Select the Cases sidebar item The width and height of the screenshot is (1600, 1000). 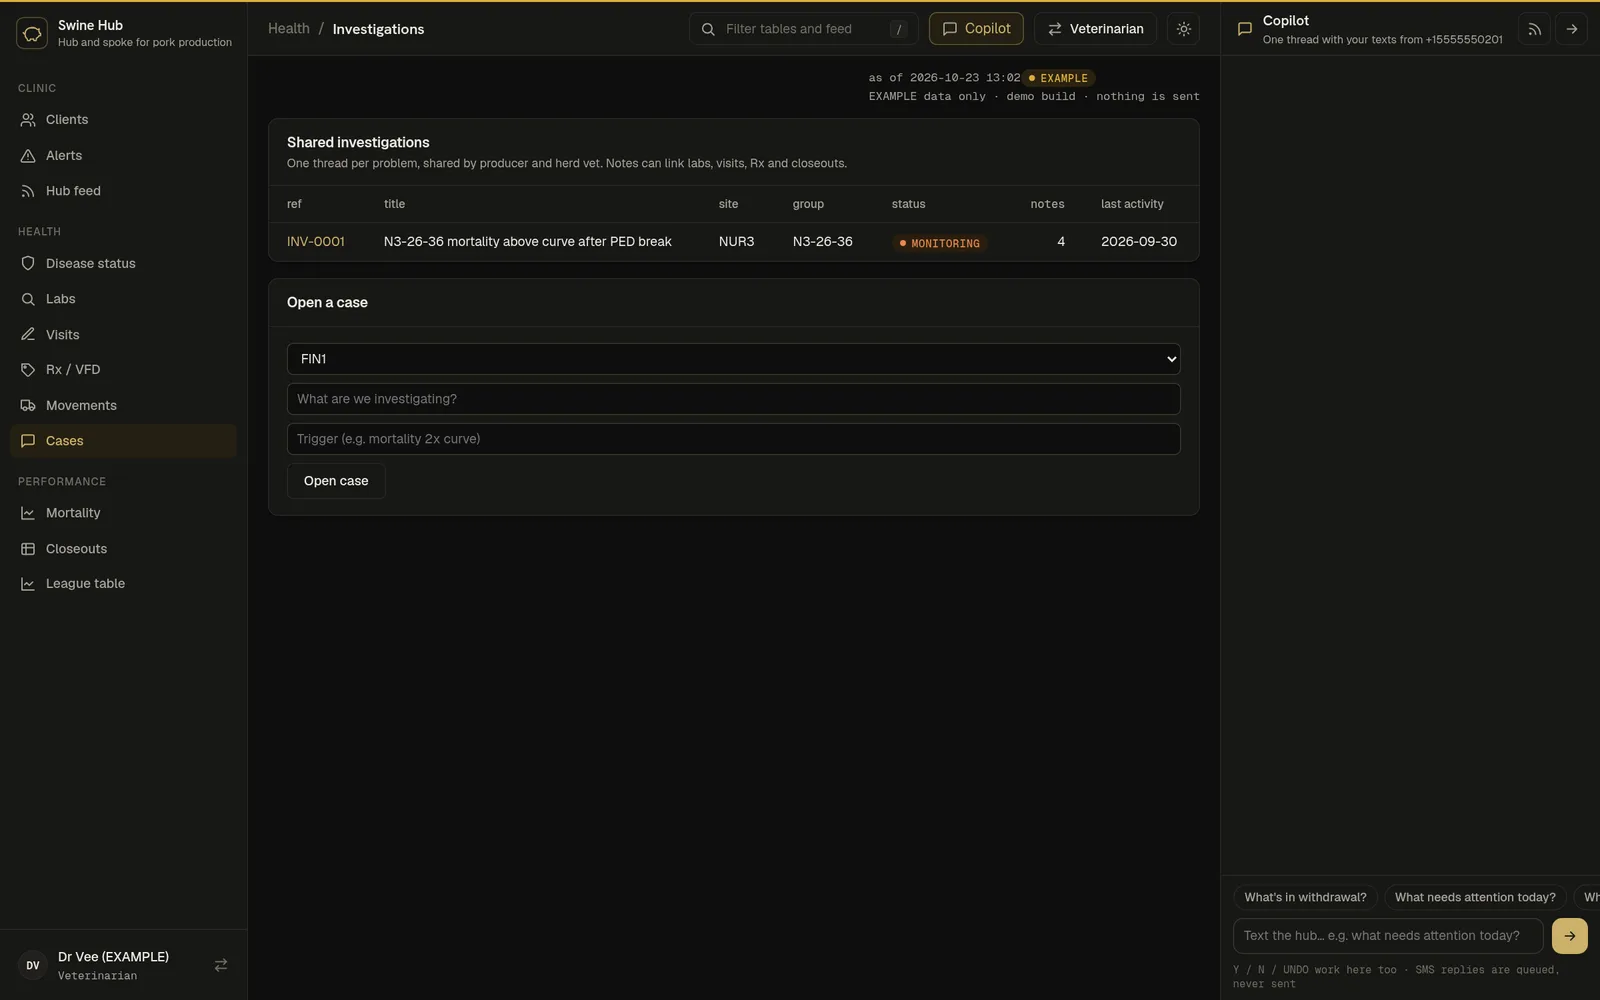(x=123, y=441)
